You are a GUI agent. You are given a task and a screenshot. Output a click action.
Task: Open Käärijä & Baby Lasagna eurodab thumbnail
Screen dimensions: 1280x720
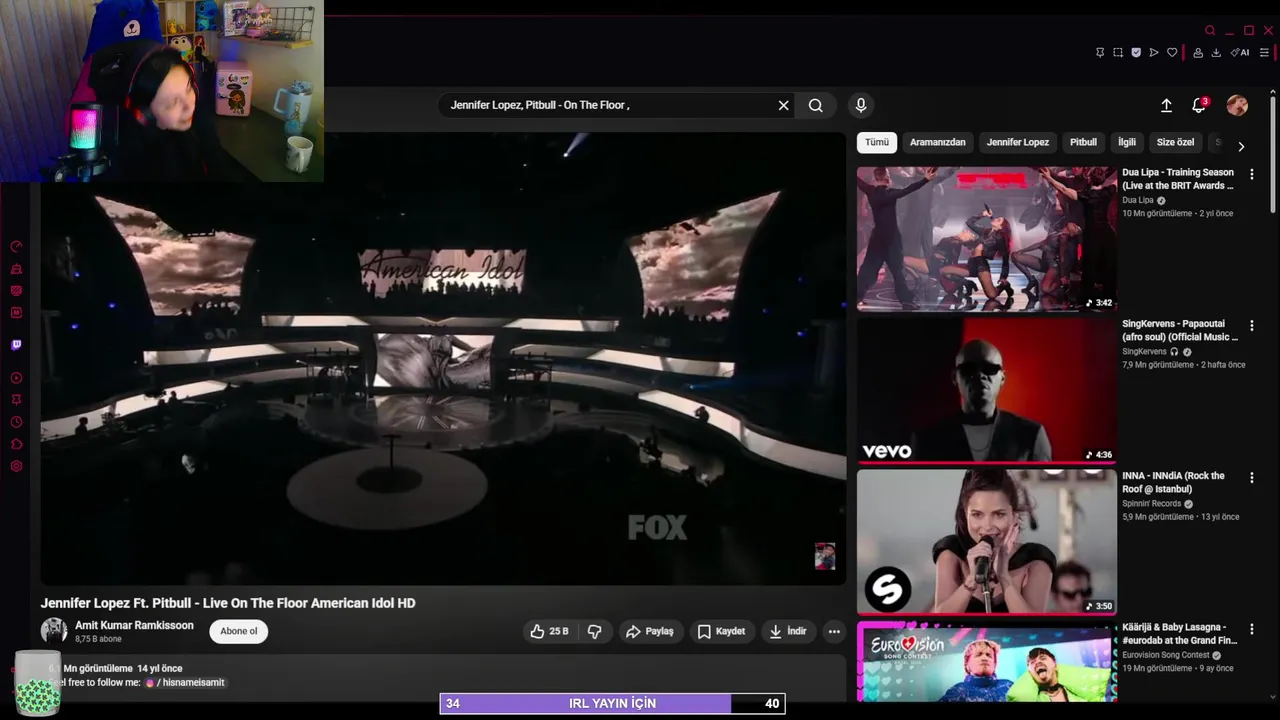(987, 662)
